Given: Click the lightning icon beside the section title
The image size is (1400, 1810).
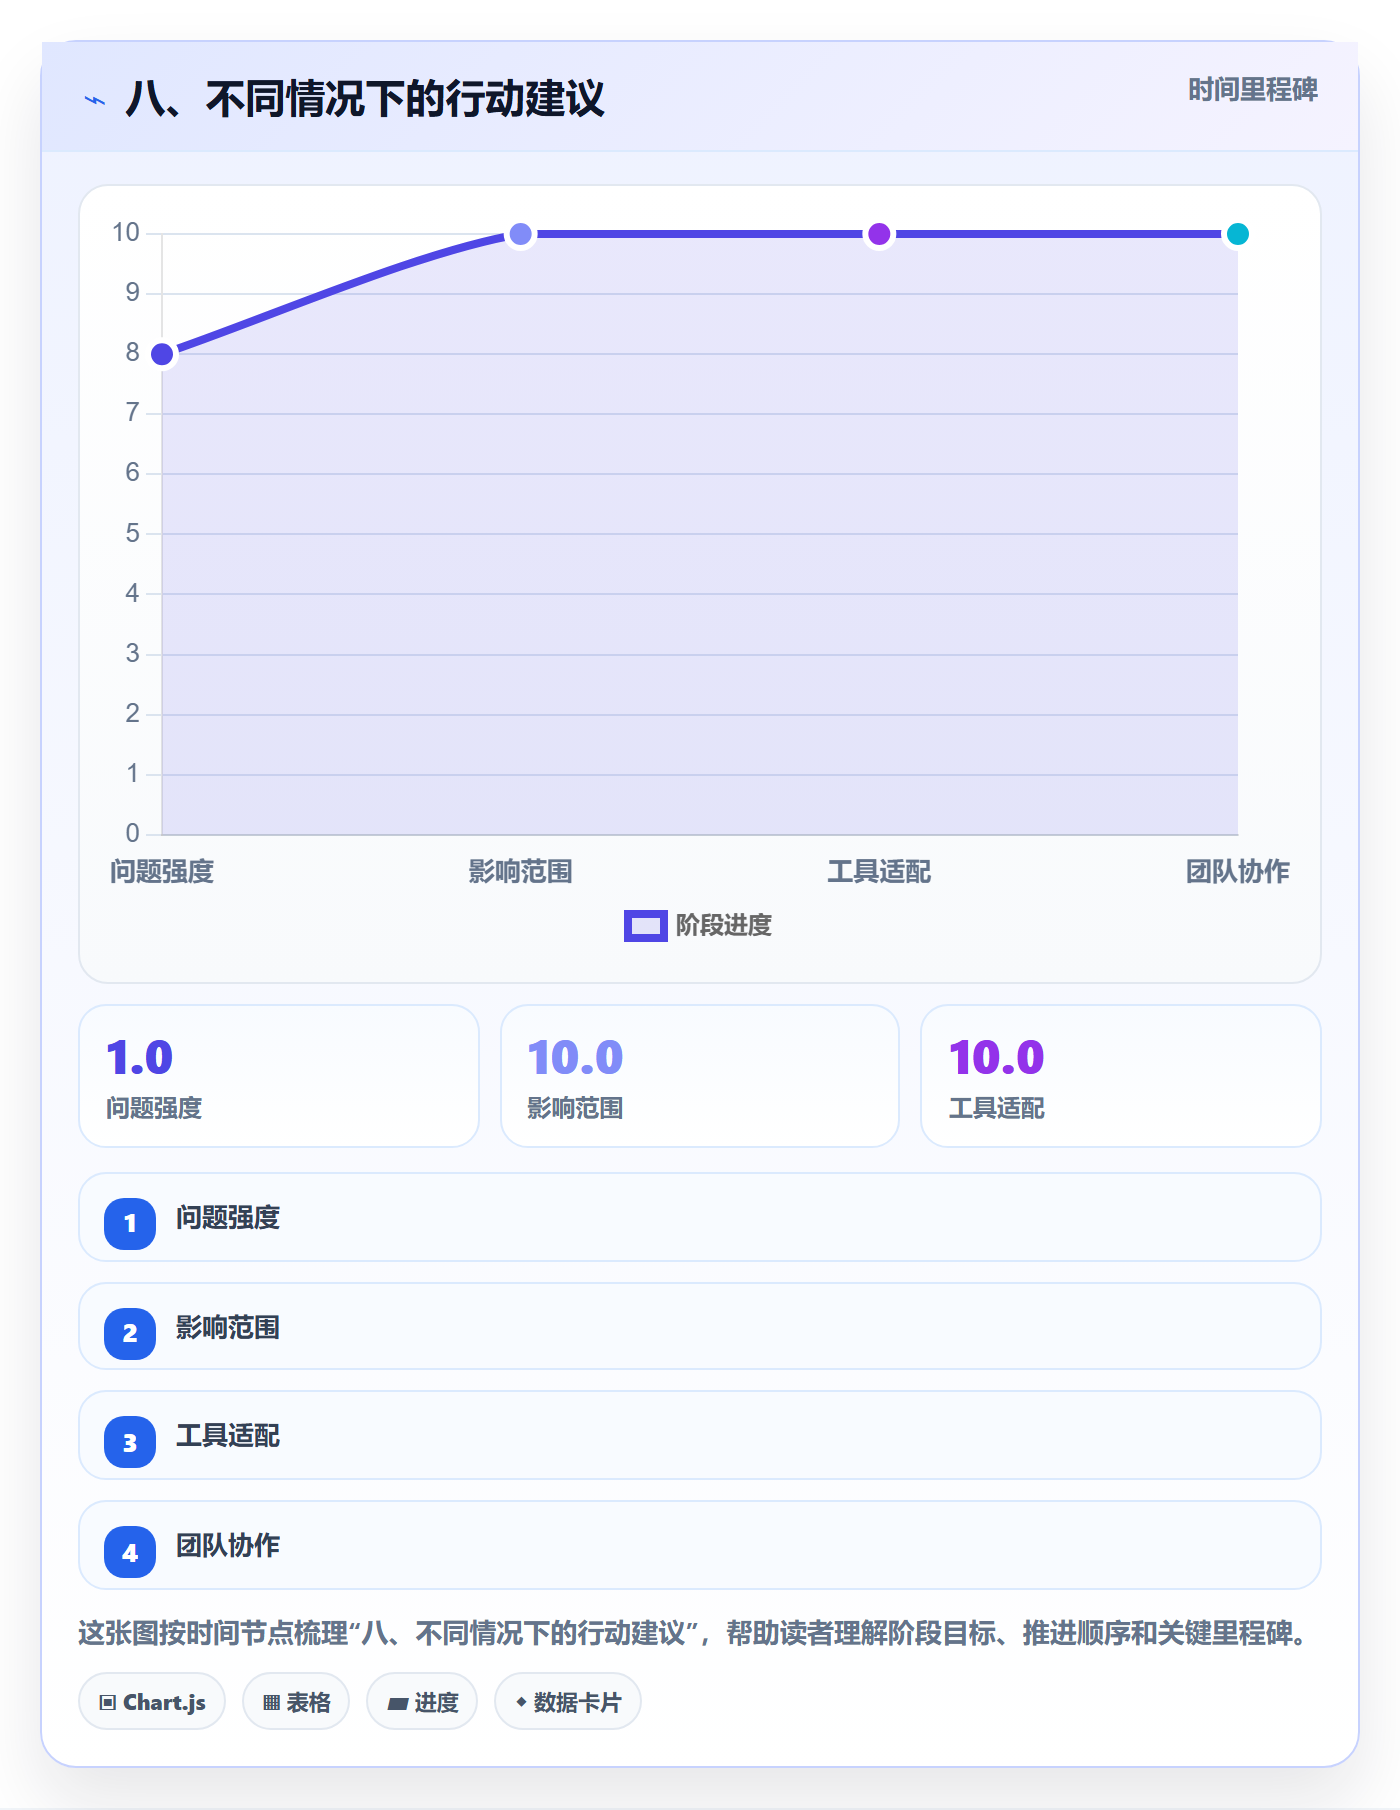Looking at the screenshot, I should pos(95,100).
